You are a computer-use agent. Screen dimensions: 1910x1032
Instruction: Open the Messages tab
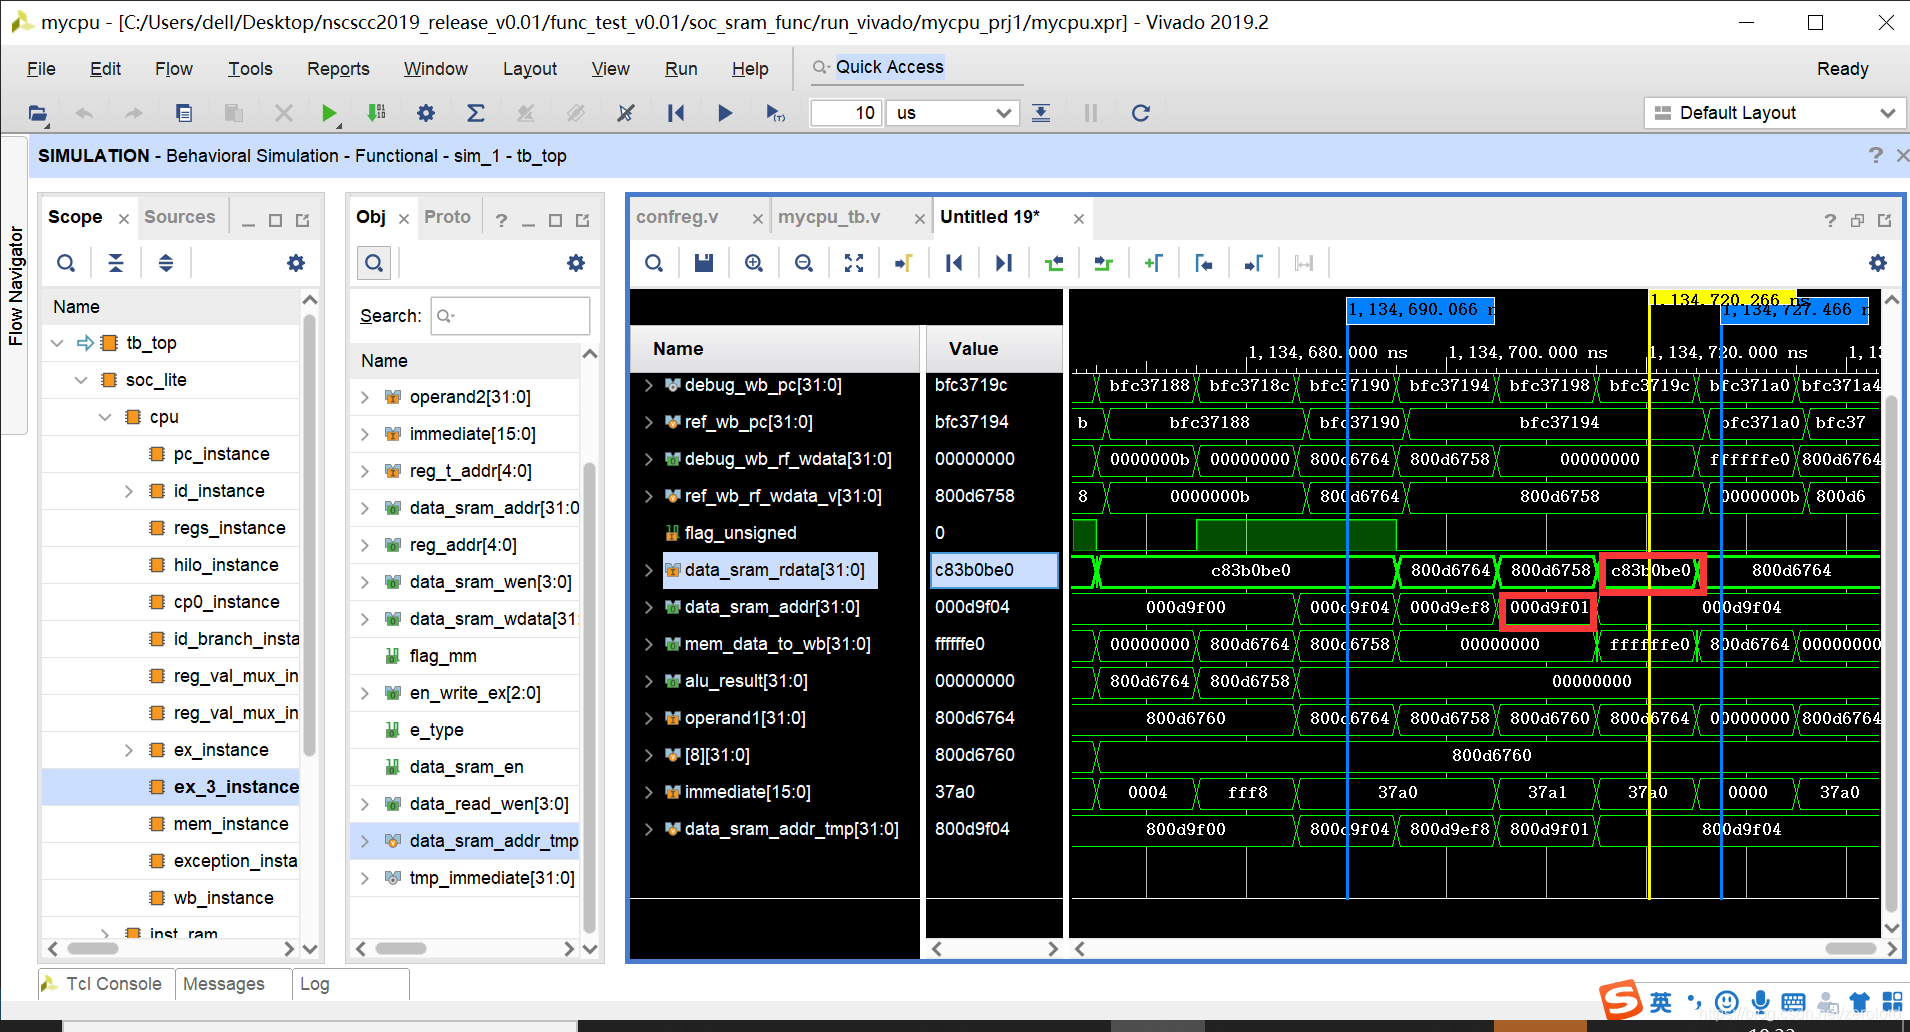pyautogui.click(x=224, y=984)
